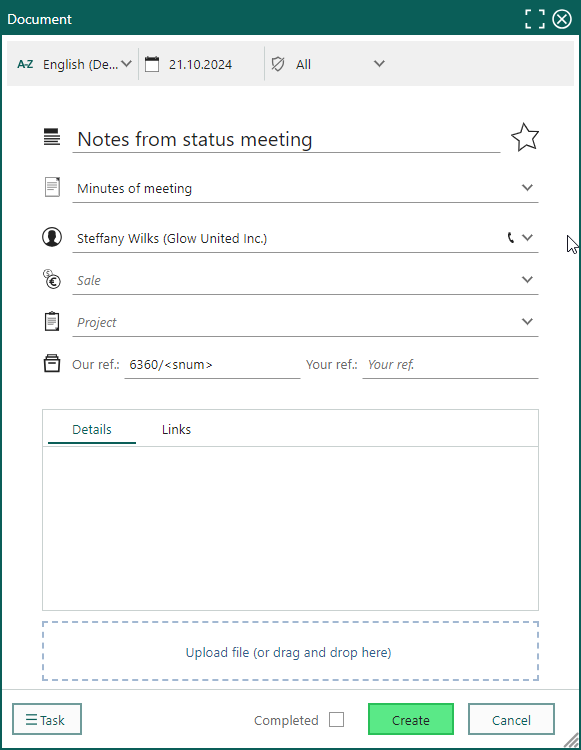Click the Your ref. input field
The height and width of the screenshot is (750, 581).
tap(450, 365)
